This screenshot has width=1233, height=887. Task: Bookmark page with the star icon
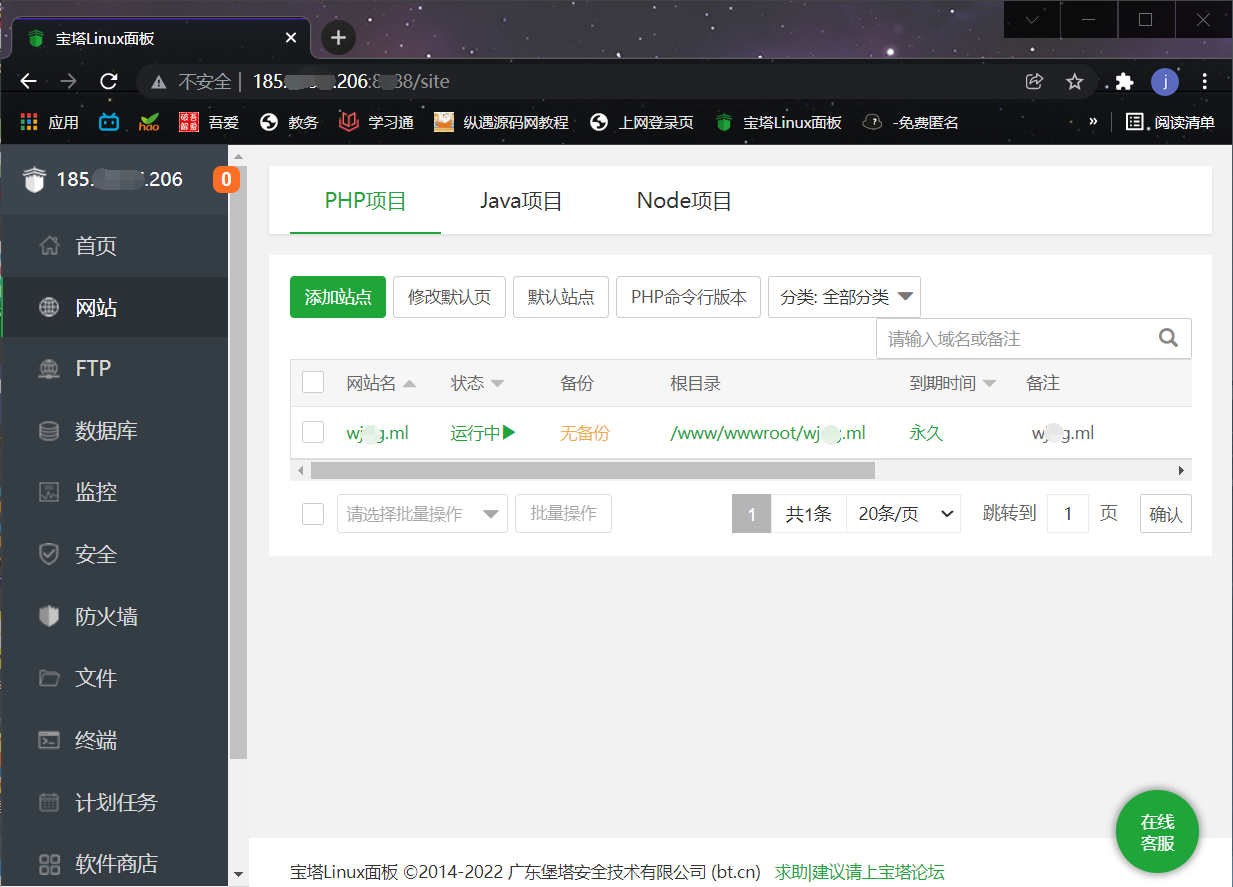[x=1075, y=82]
